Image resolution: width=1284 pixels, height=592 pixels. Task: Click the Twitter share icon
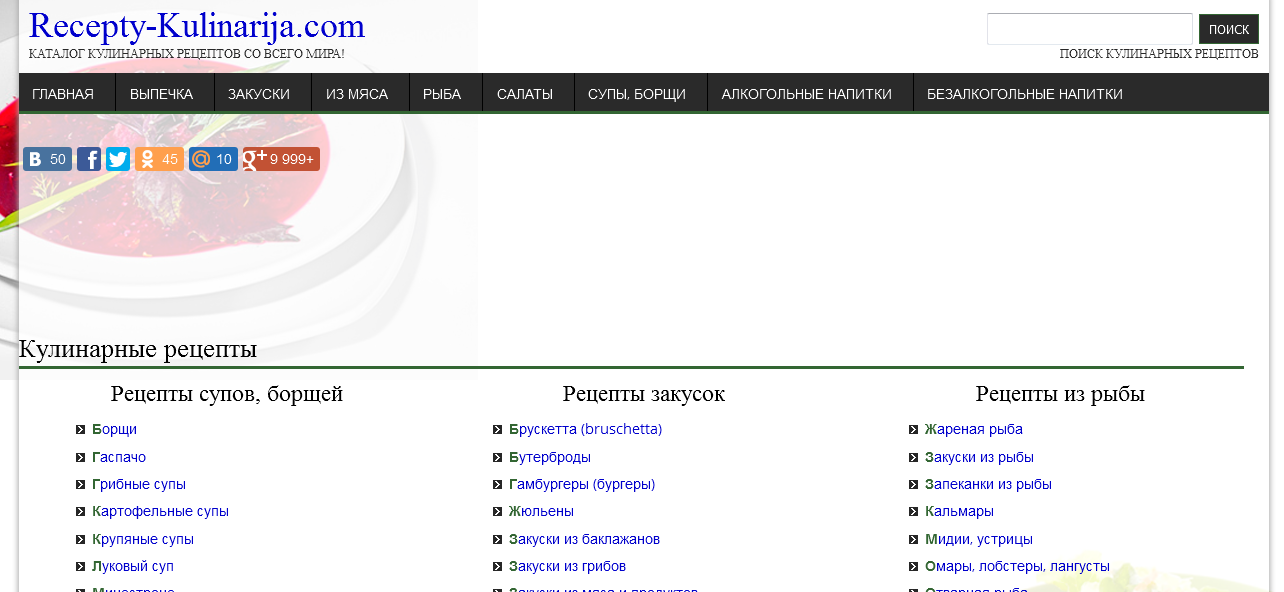point(118,159)
